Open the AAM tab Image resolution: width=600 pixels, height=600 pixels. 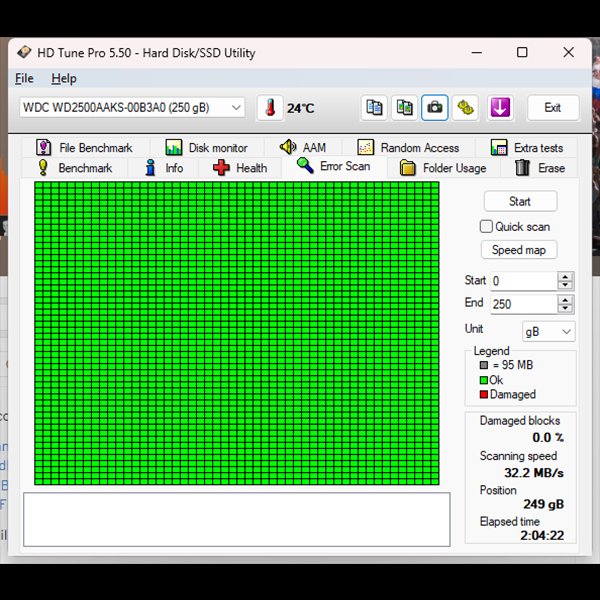point(303,147)
